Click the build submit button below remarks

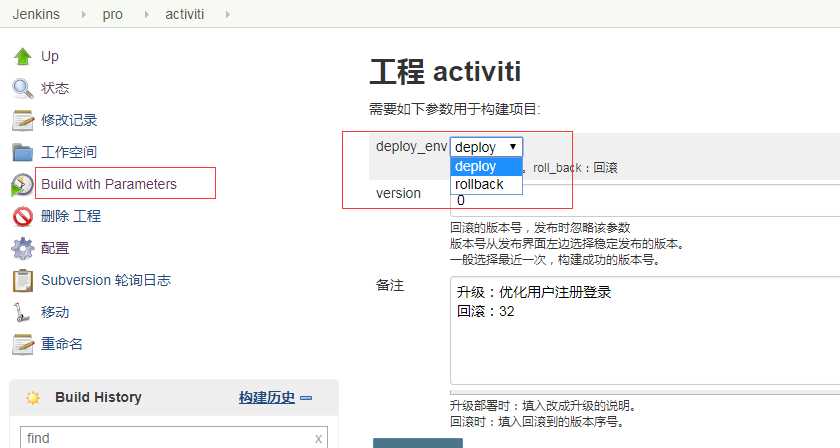(418, 443)
